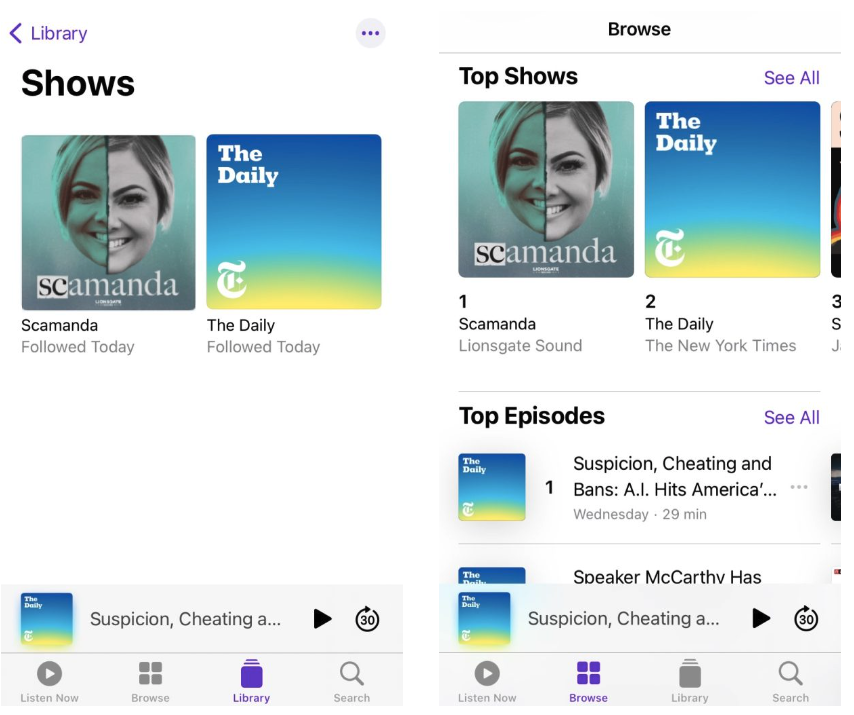Select The Daily cover in Top Shows
The height and width of the screenshot is (715, 854).
tap(732, 189)
